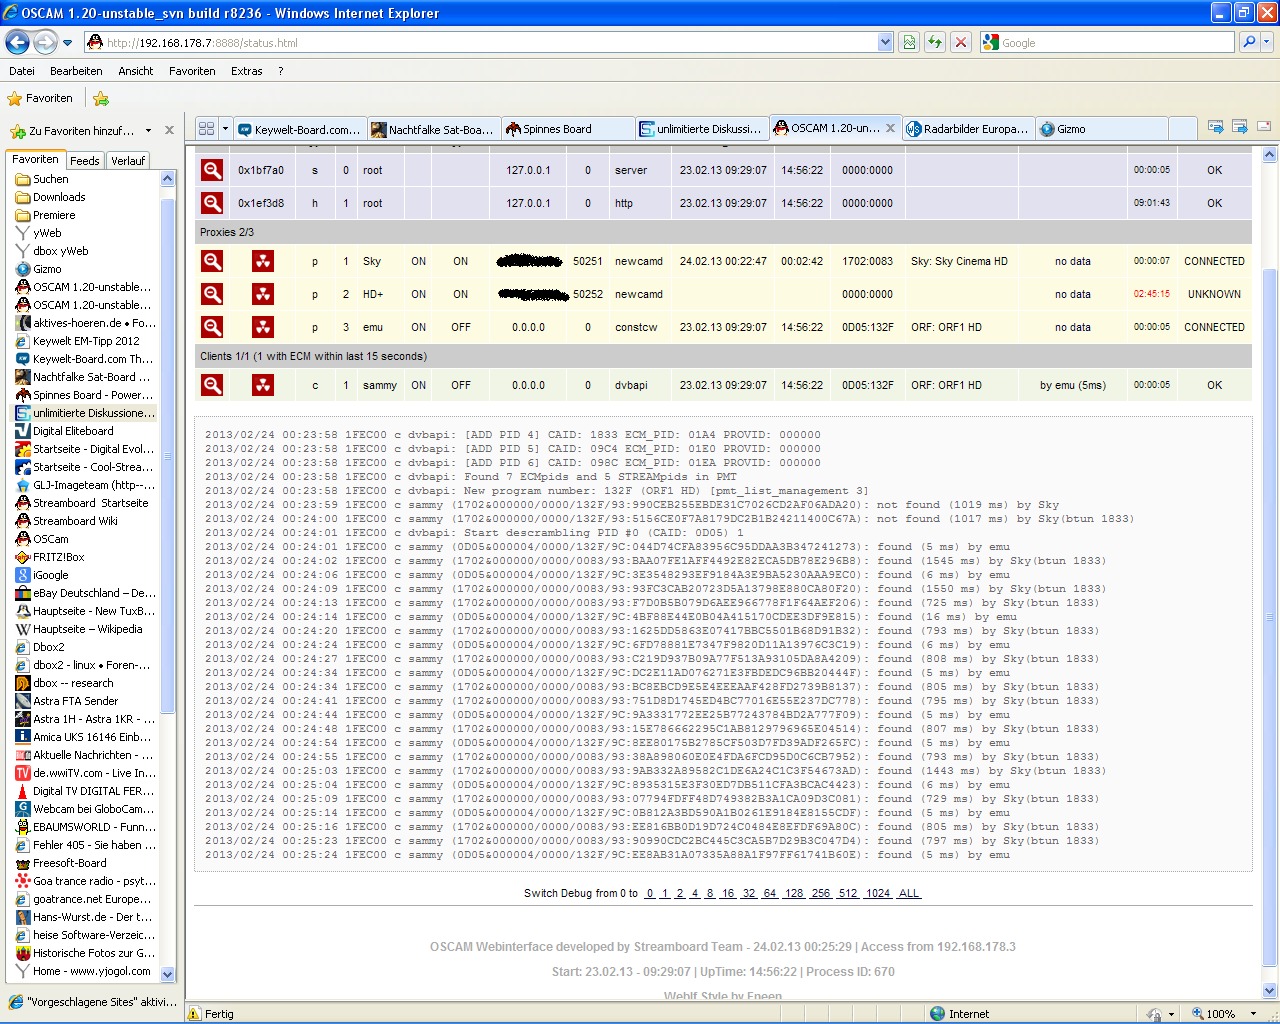The width and height of the screenshot is (1280, 1024).
Task: Click magnifier icon in the Sky proxy row
Action: tap(212, 261)
